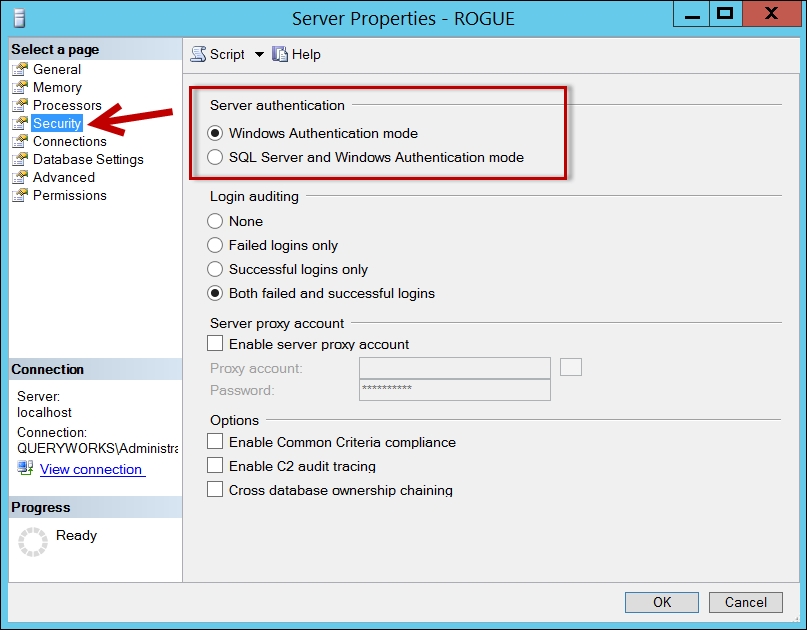The width and height of the screenshot is (807, 630).
Task: Select SQL Server and Windows Authentication mode
Action: pos(215,157)
